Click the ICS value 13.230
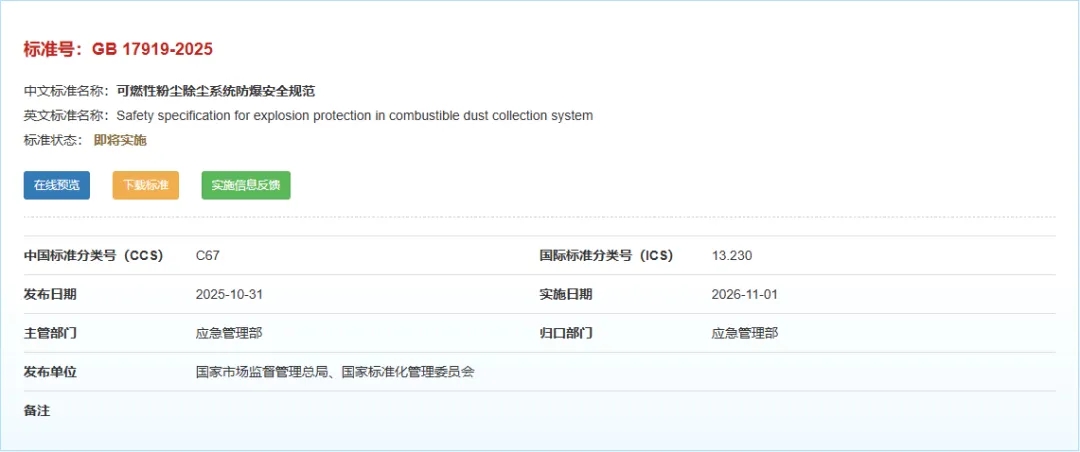The width and height of the screenshot is (1080, 452). [x=731, y=255]
